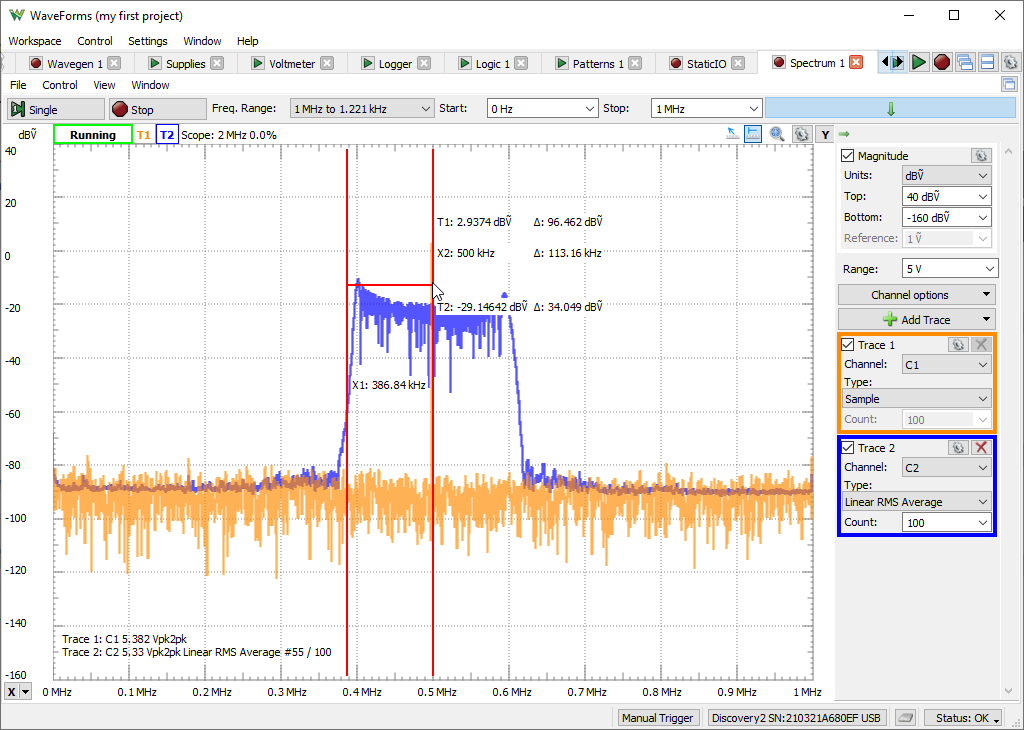Click the tab scroll arrows icon

tap(892, 63)
